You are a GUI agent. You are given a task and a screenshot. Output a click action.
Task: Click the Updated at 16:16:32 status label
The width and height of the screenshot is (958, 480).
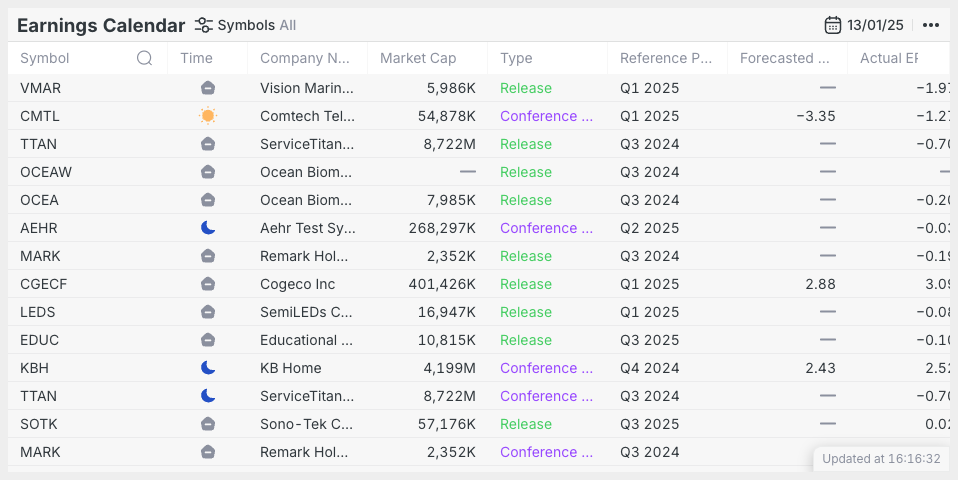click(x=881, y=459)
